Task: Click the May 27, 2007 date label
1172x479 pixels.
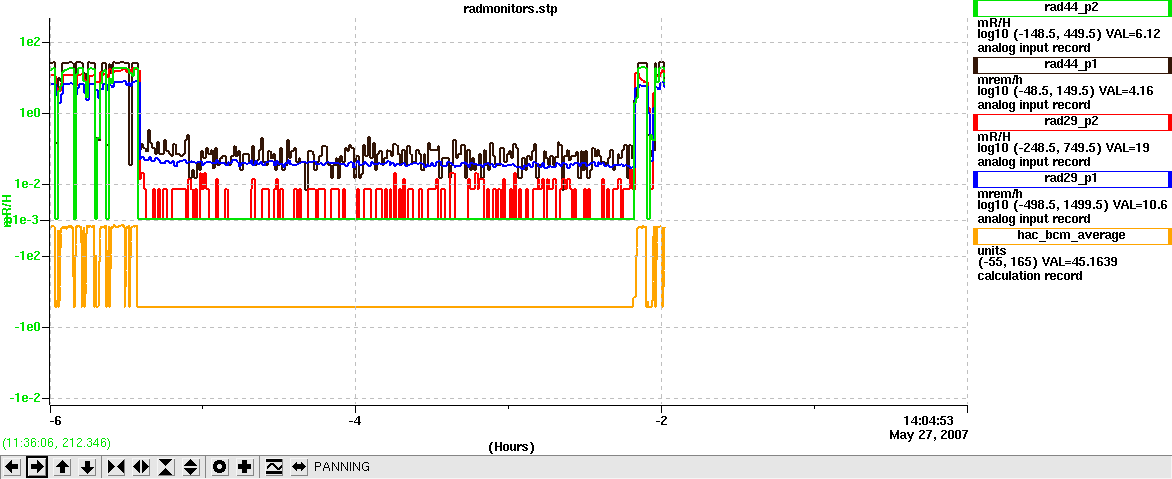Action: pyautogui.click(x=928, y=434)
